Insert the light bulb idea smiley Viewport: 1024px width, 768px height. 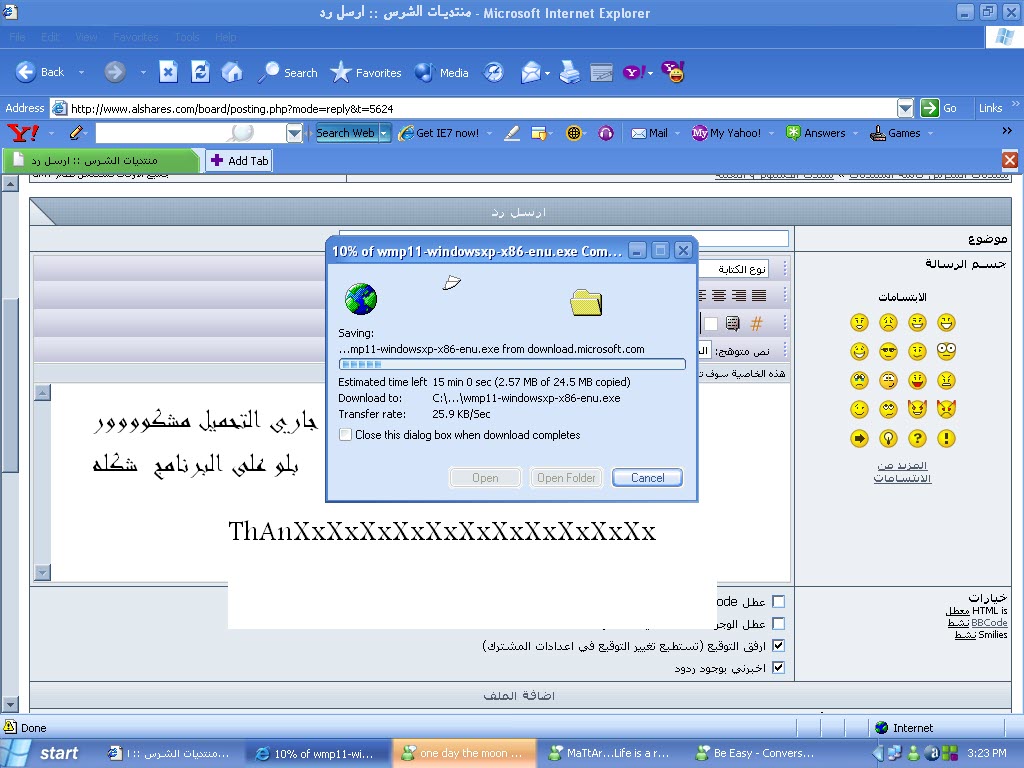coord(888,438)
